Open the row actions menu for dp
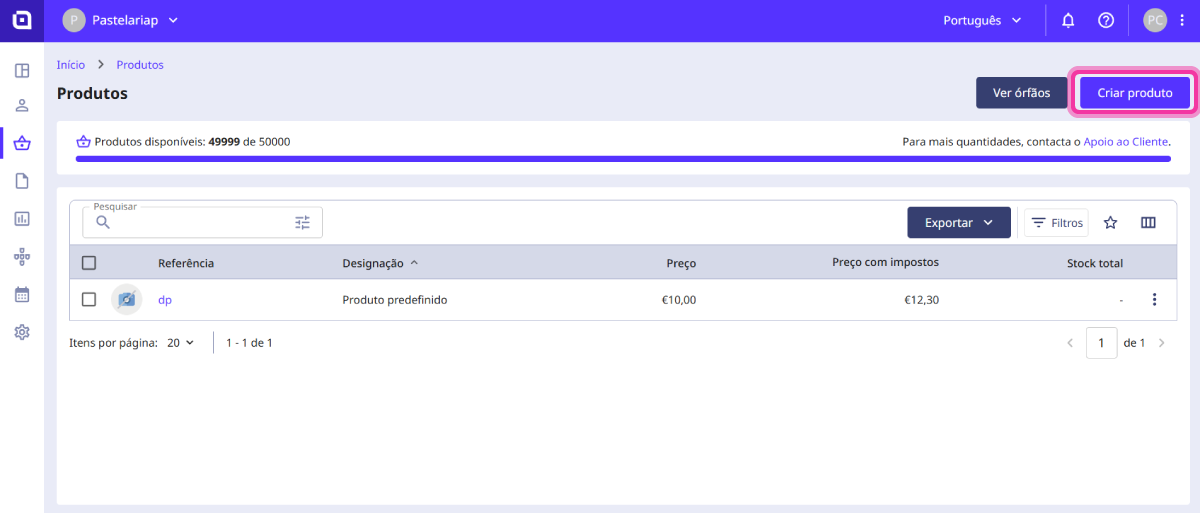The height and width of the screenshot is (513, 1200). 1154,300
